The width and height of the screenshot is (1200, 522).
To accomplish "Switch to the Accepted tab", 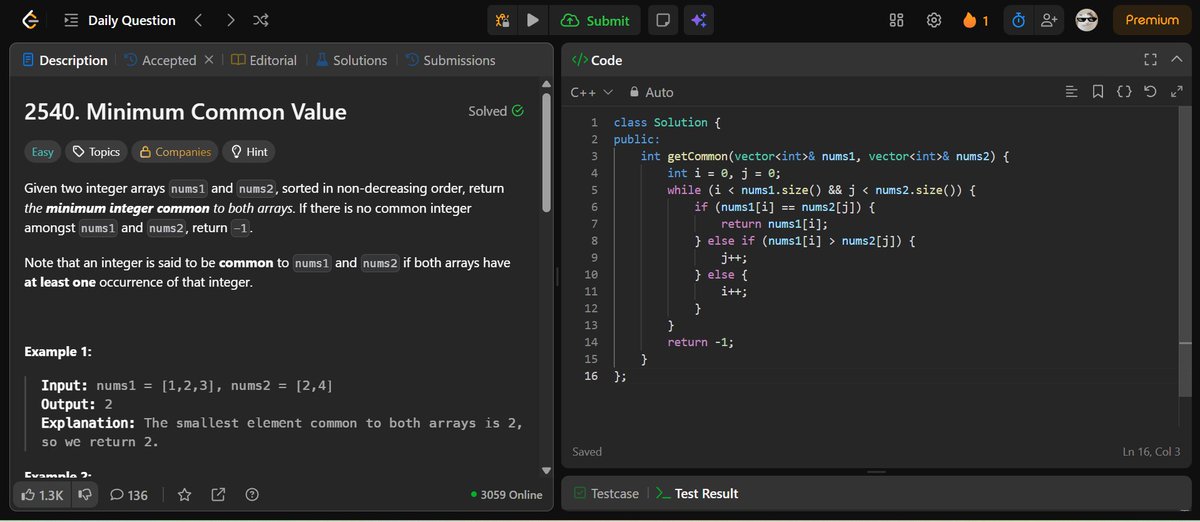I will (160, 60).
